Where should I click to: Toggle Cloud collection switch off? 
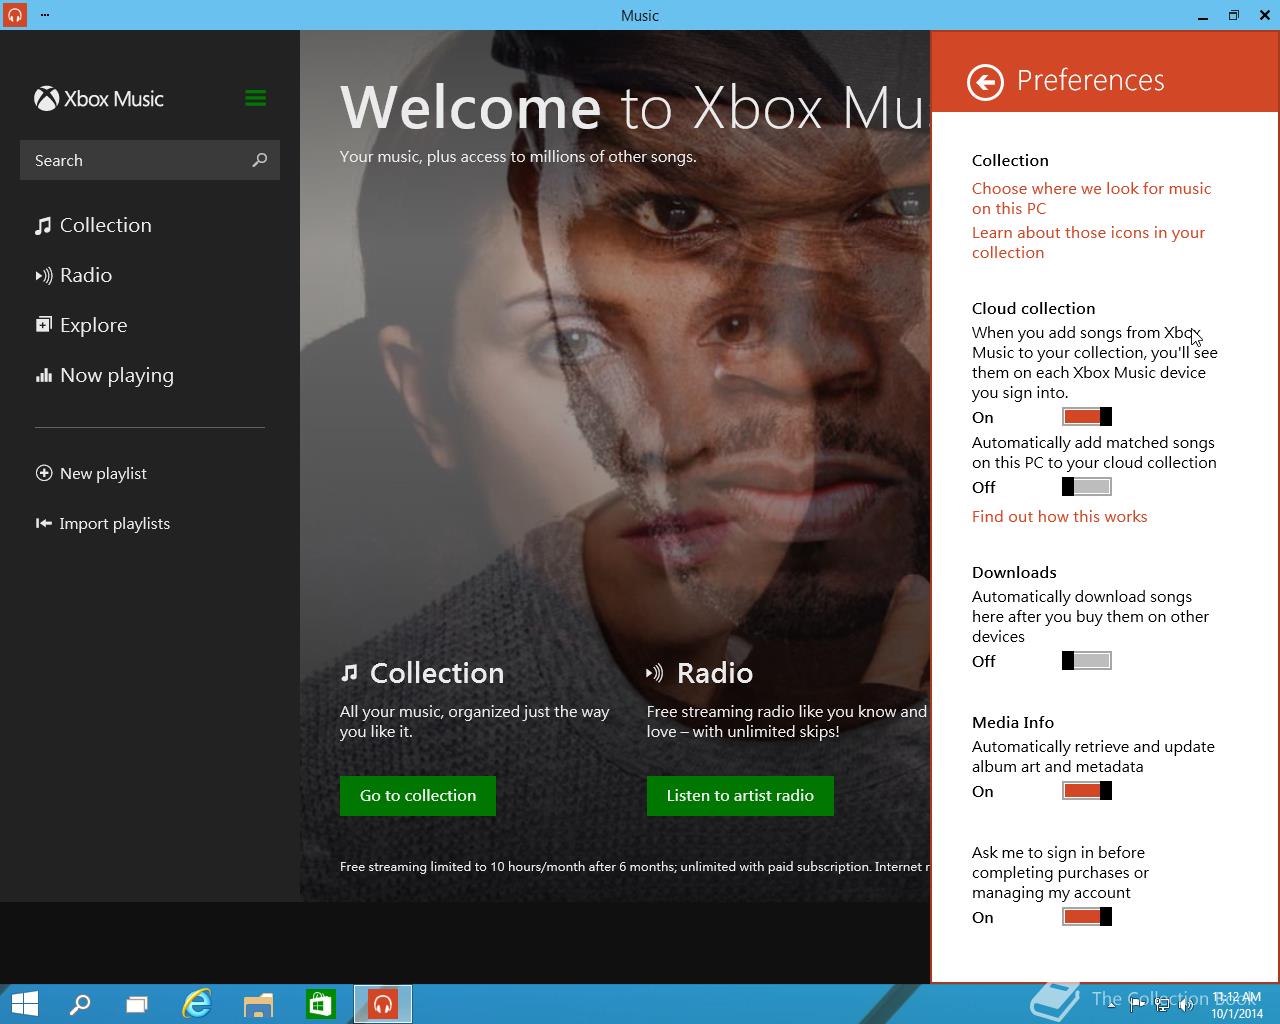point(1087,417)
